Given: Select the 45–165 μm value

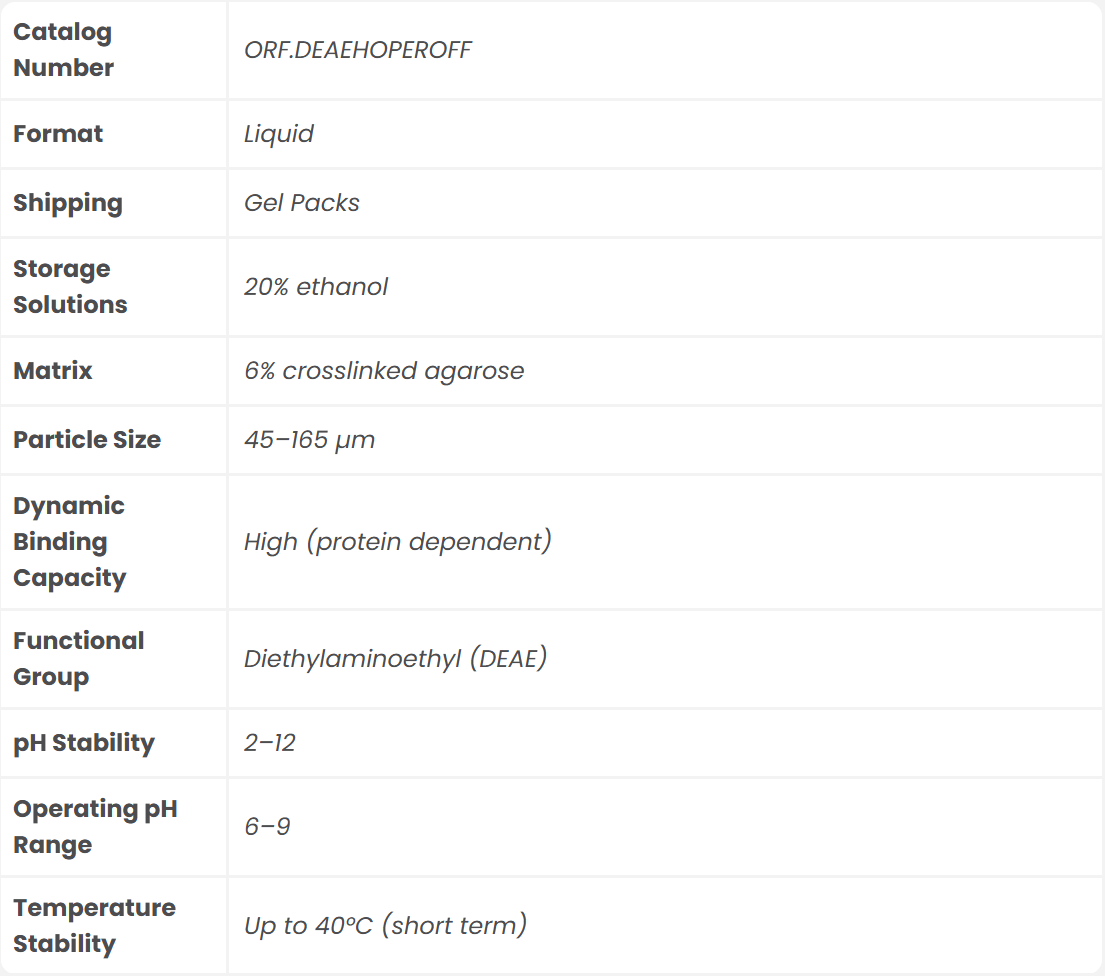Looking at the screenshot, I should point(310,440).
